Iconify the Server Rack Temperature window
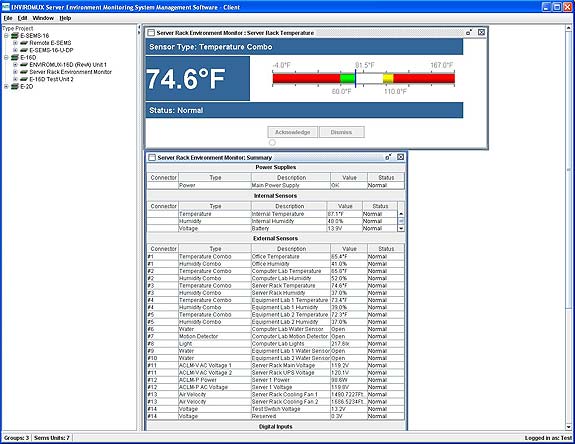Screen dimensions: 575x444 469,33
